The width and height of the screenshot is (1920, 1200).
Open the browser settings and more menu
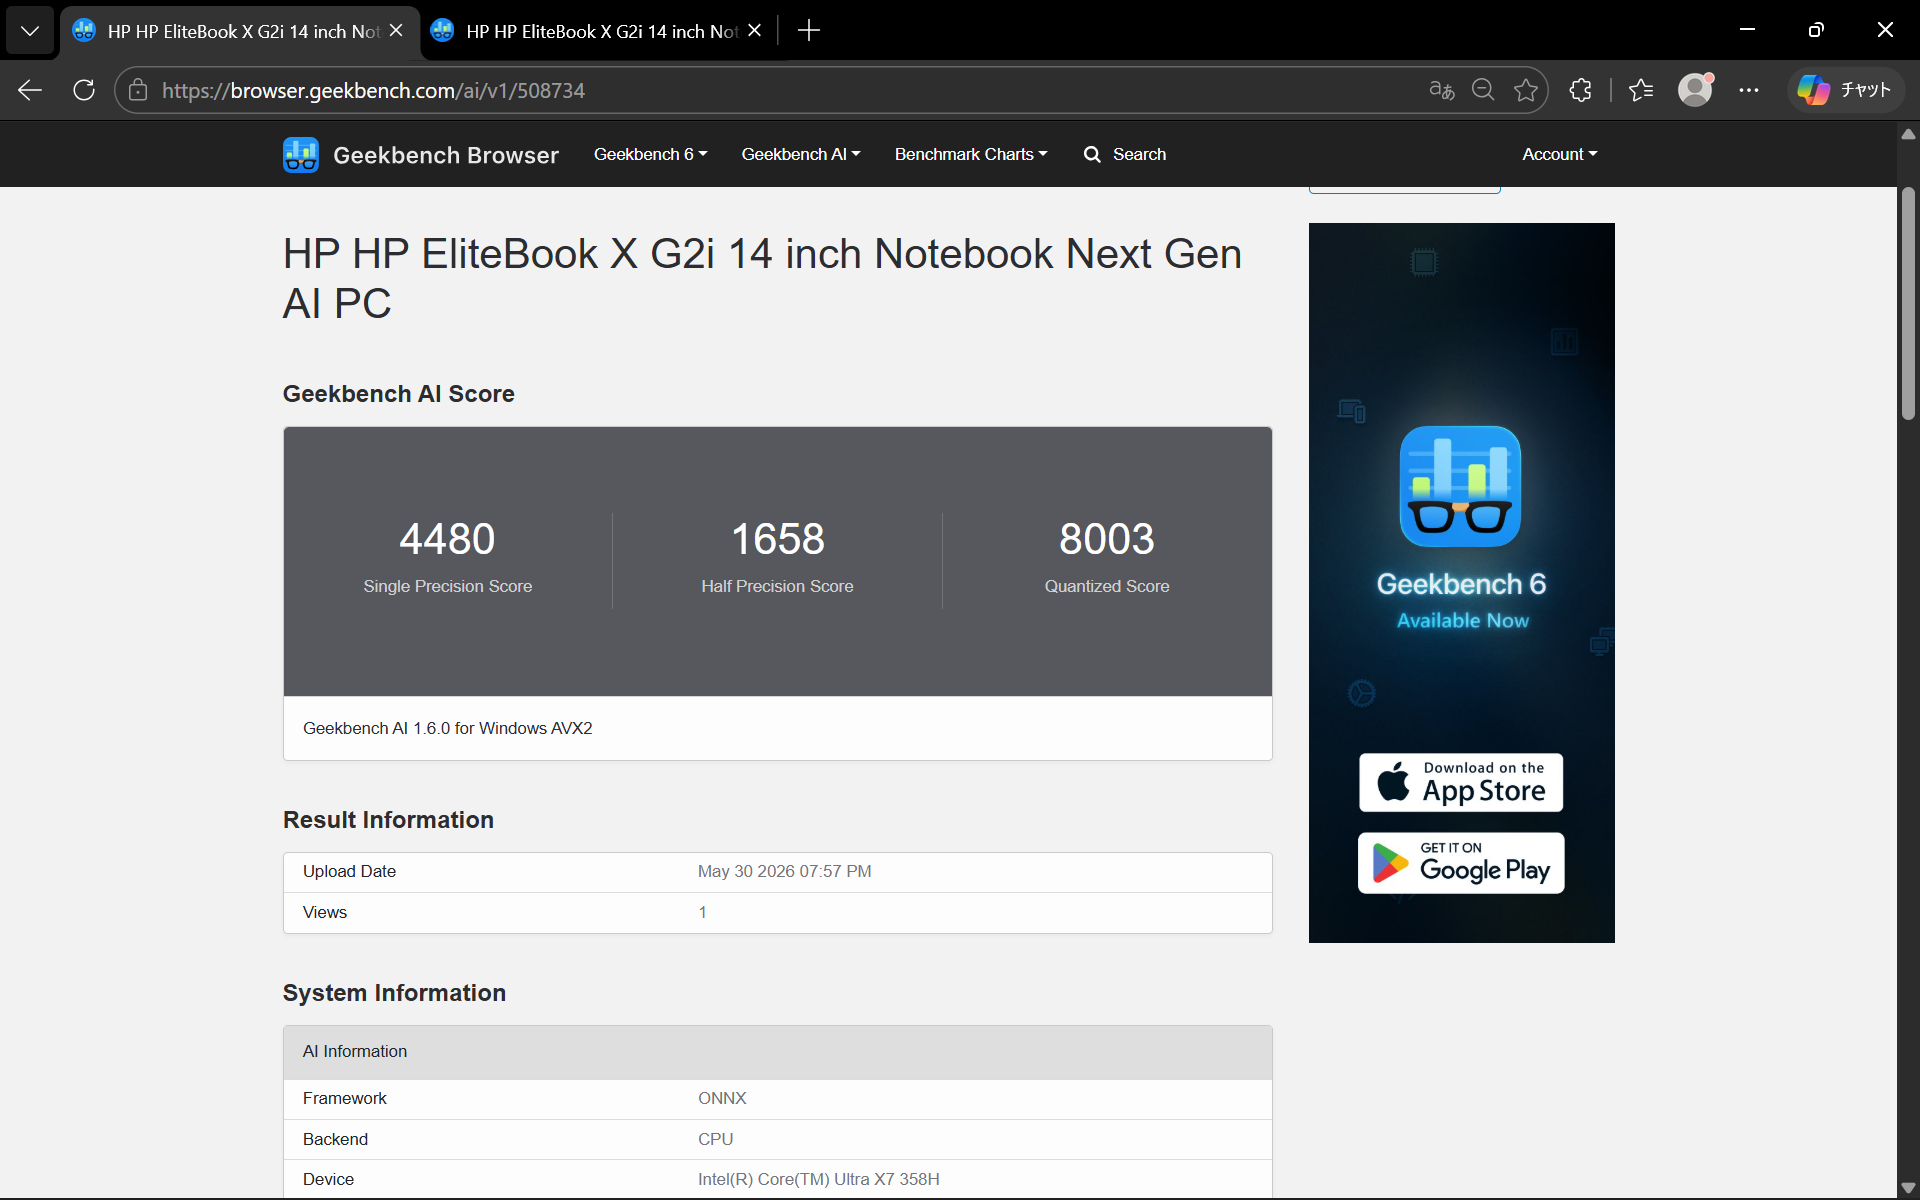point(1749,90)
